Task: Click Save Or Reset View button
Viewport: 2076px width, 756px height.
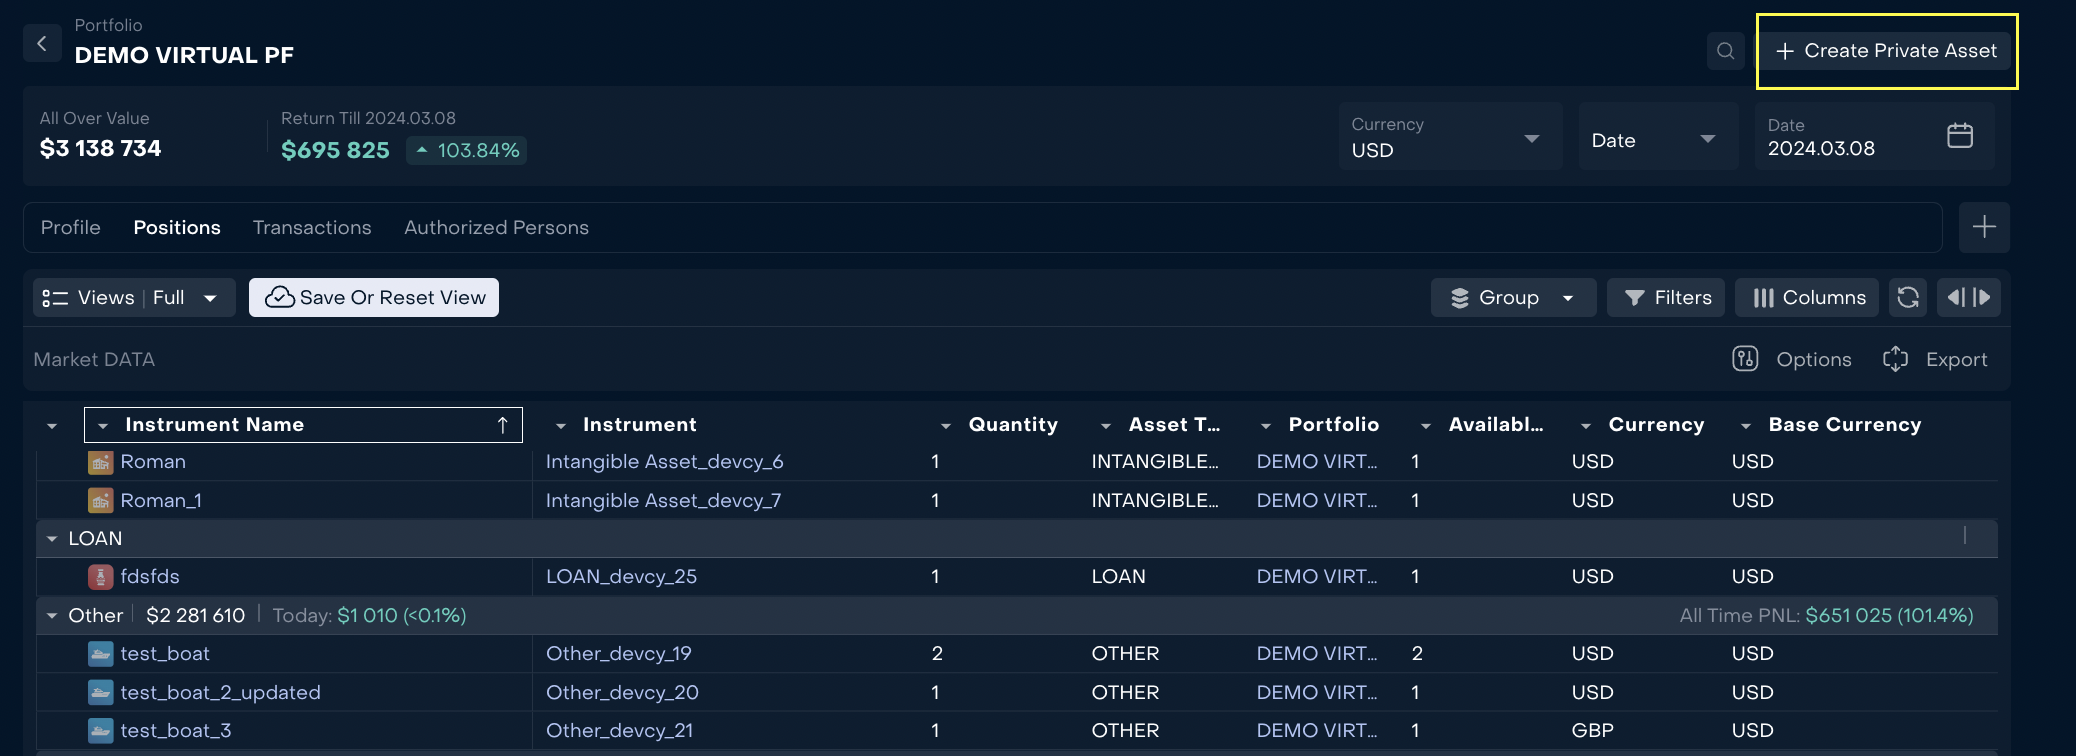Action: 374,298
